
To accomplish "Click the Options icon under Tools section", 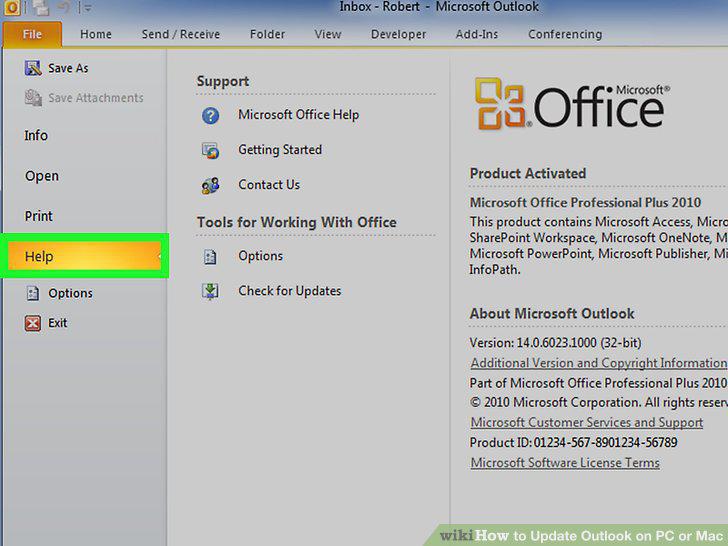I will (x=210, y=256).
